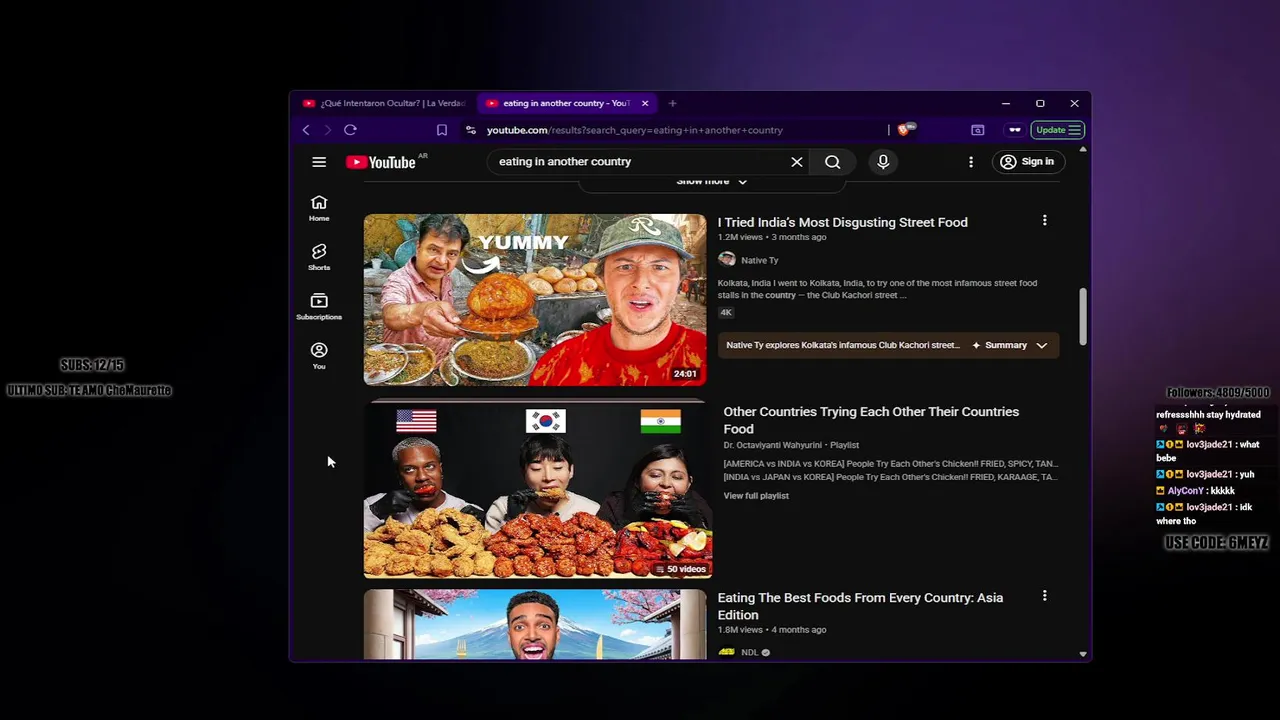The height and width of the screenshot is (720, 1280).
Task: Open YouTube settings three-dot menu
Action: tap(971, 162)
